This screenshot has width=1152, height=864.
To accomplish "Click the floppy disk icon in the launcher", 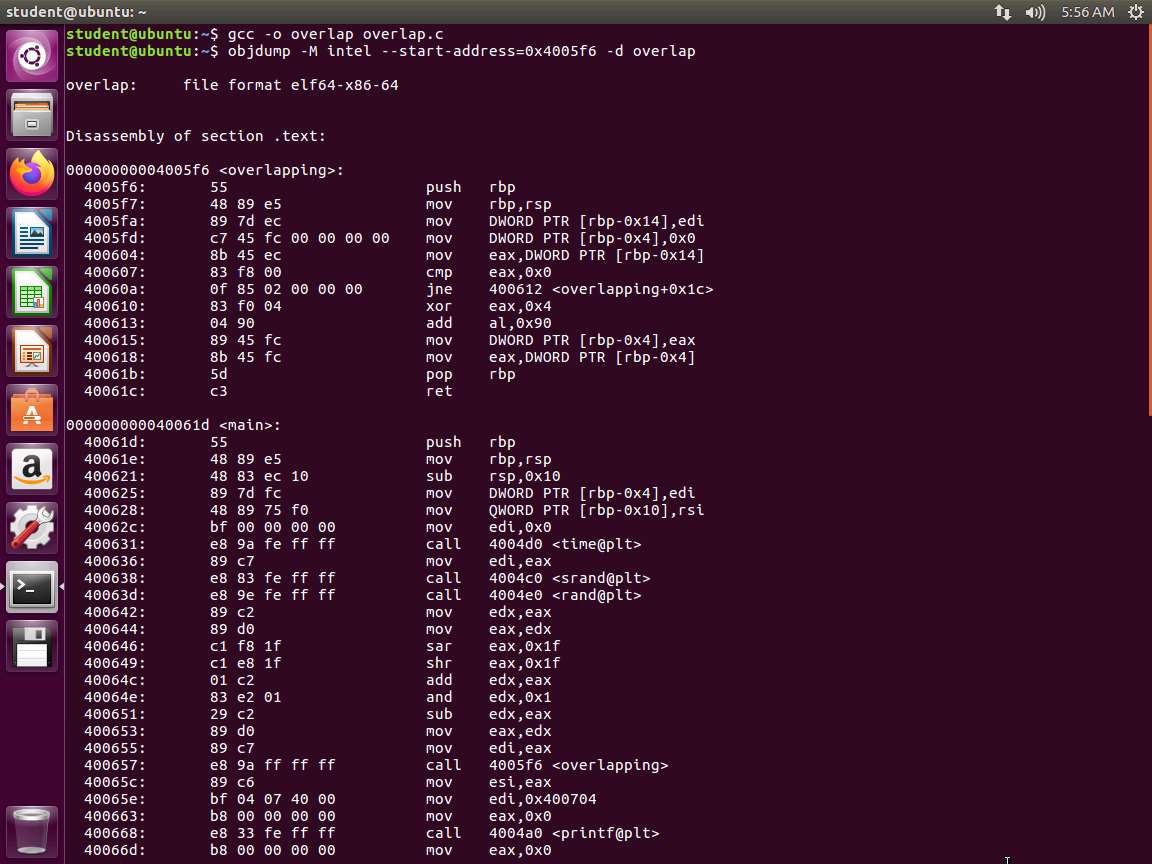I will point(32,647).
